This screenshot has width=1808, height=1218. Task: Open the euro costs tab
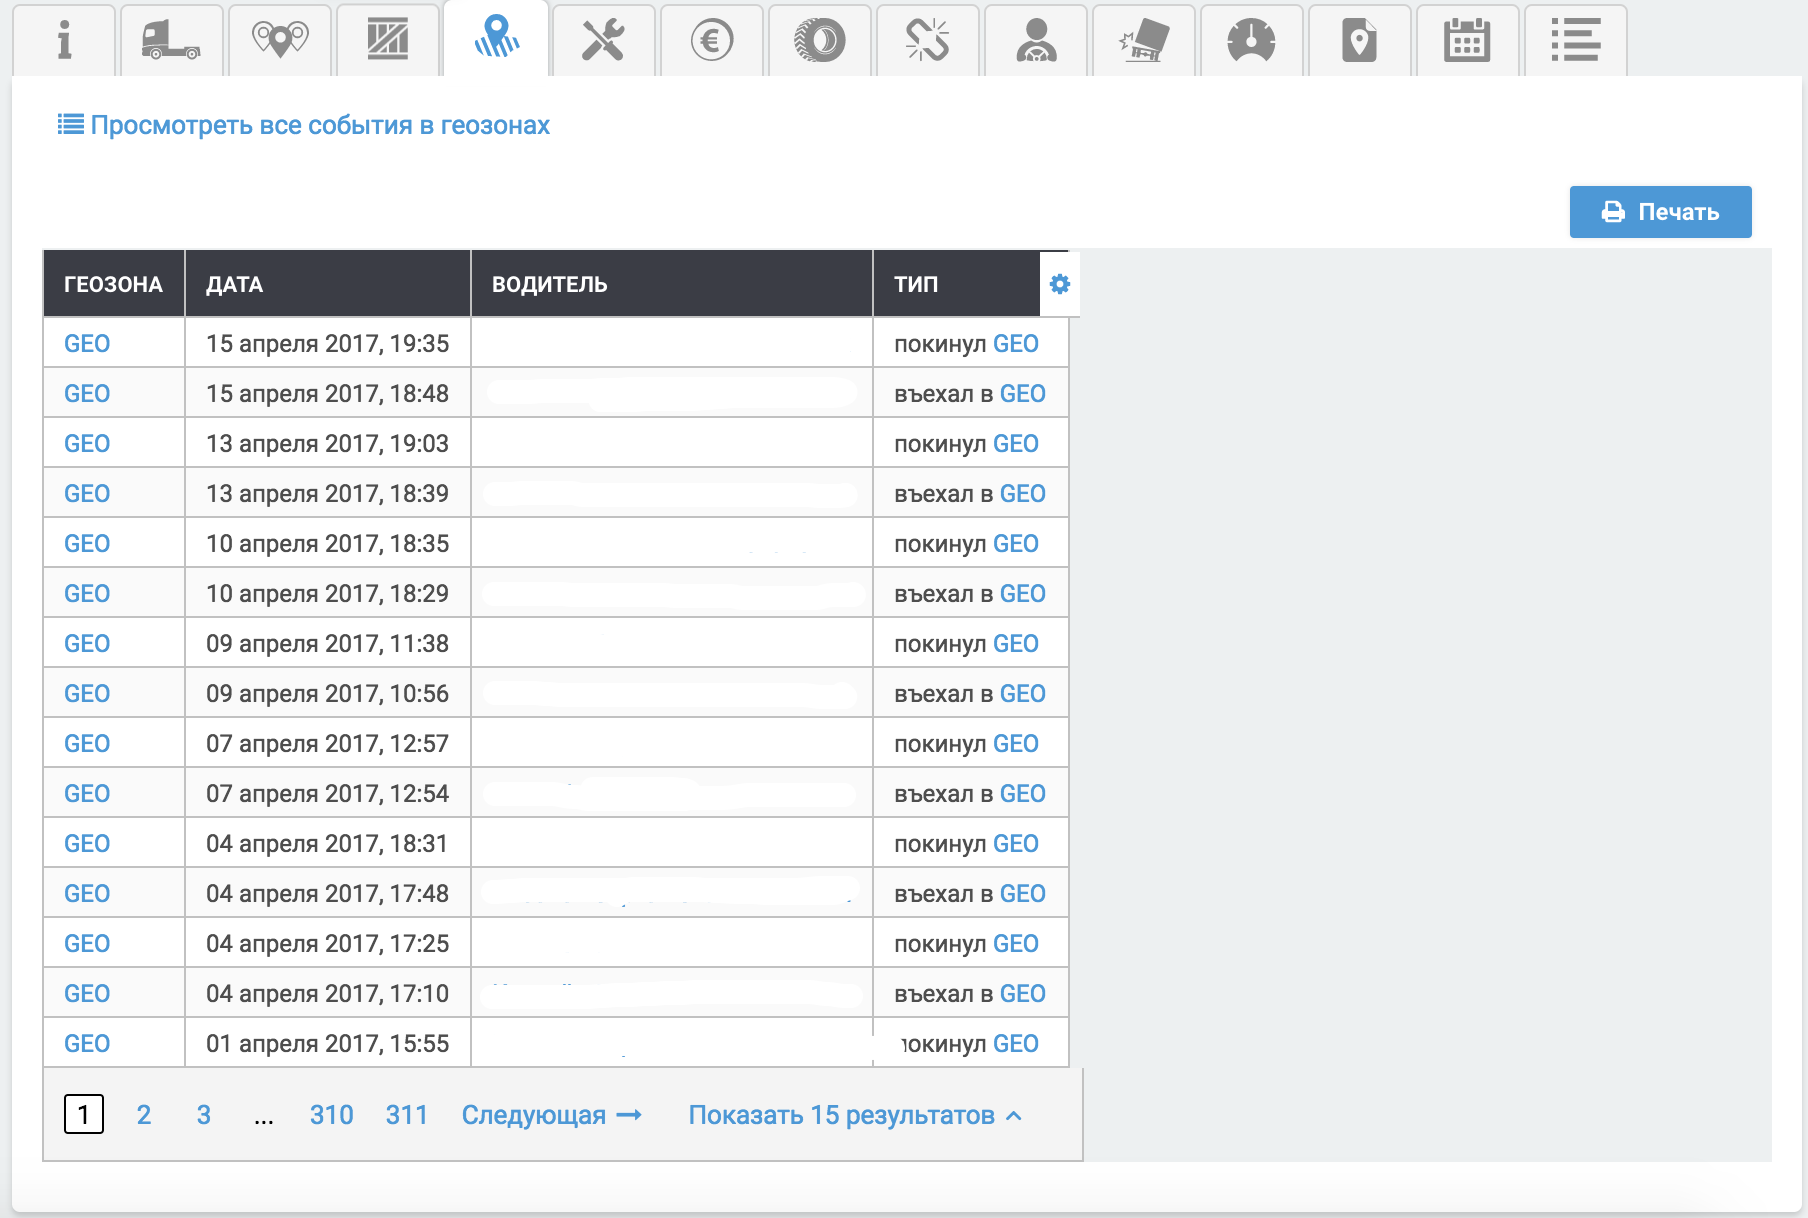pyautogui.click(x=712, y=41)
